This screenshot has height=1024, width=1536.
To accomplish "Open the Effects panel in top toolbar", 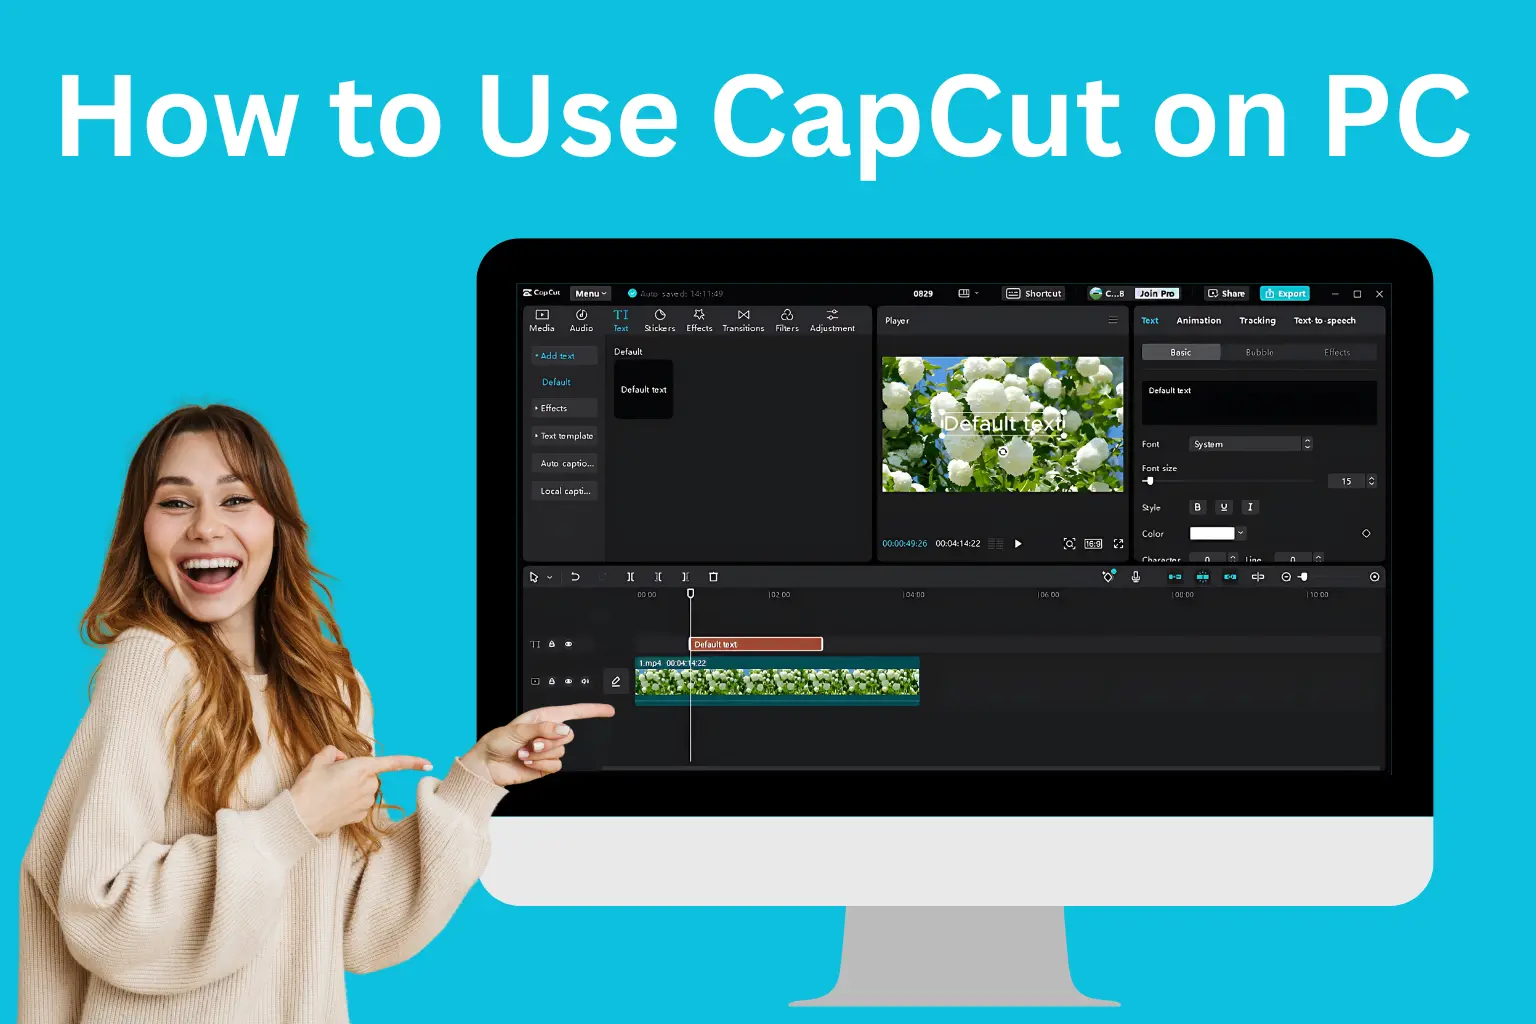I will (699, 321).
